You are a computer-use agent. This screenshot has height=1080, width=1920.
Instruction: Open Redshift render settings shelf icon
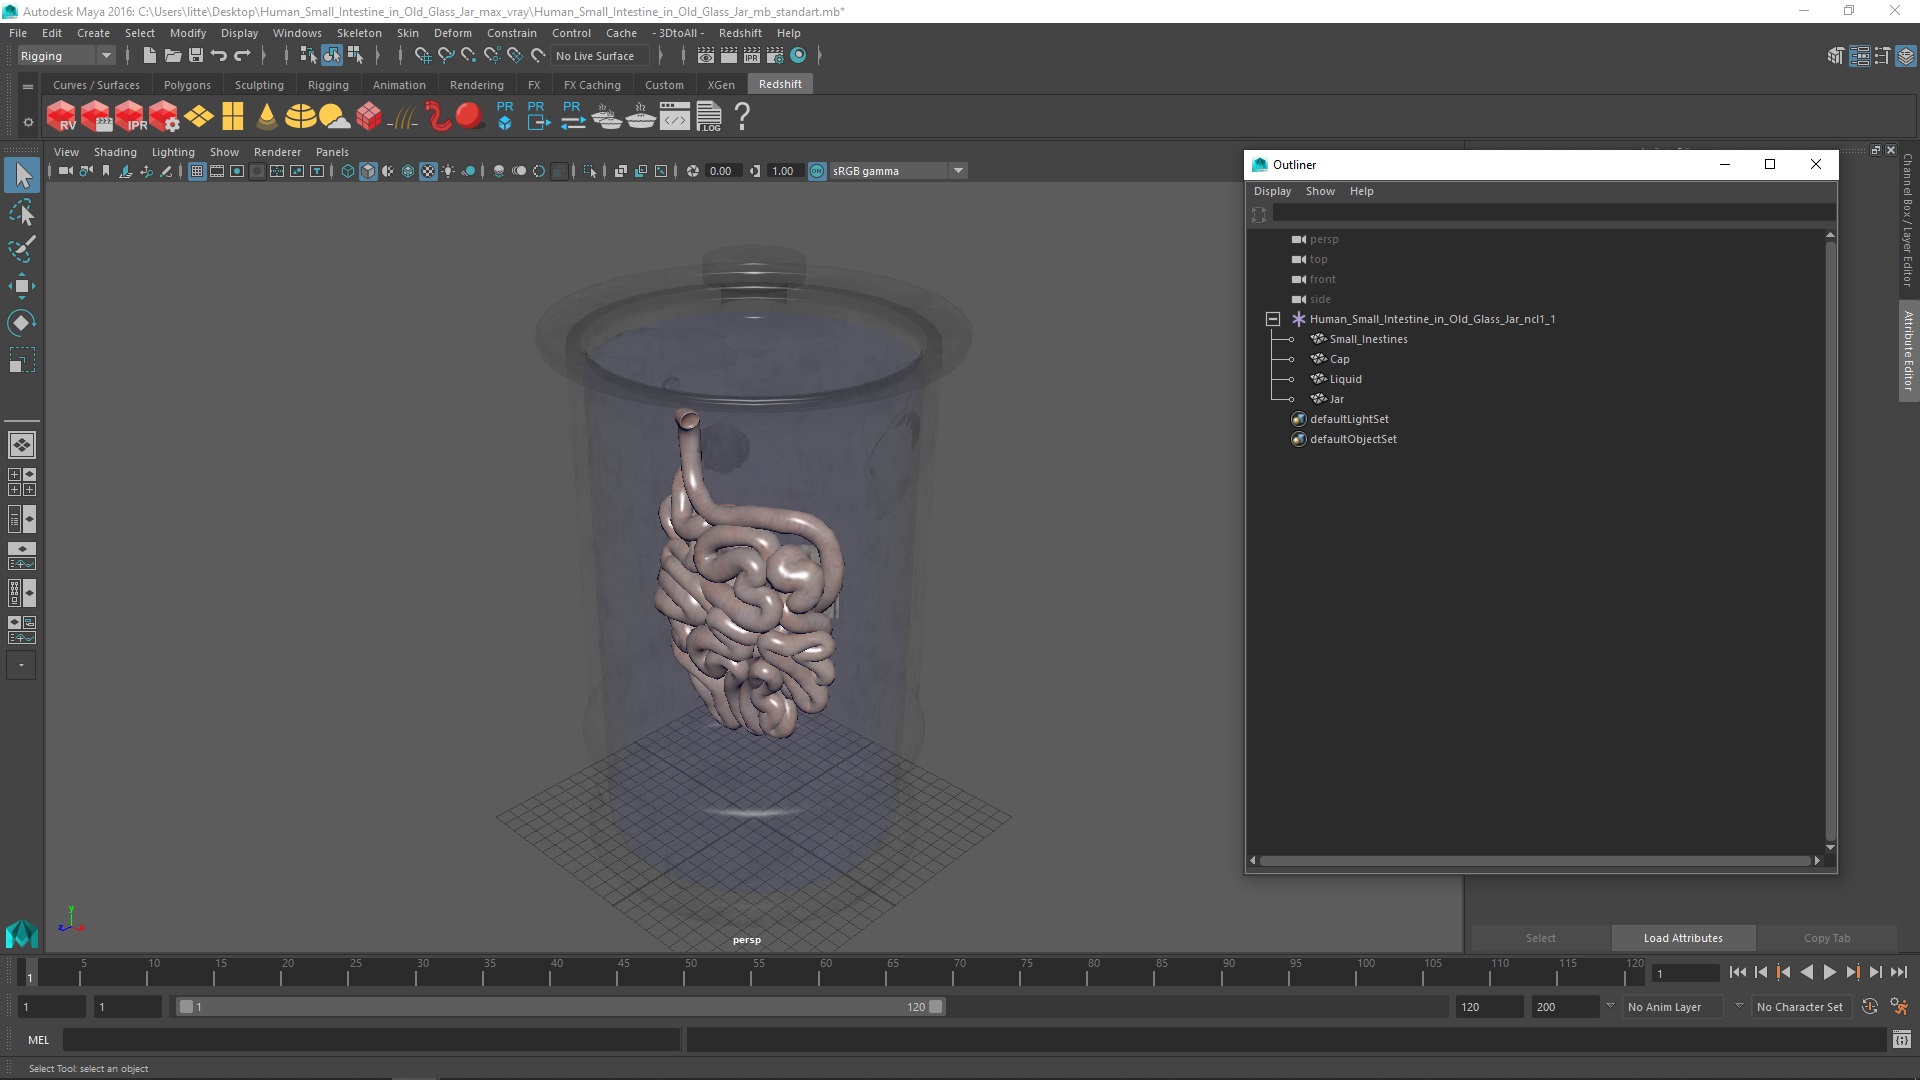tap(164, 117)
